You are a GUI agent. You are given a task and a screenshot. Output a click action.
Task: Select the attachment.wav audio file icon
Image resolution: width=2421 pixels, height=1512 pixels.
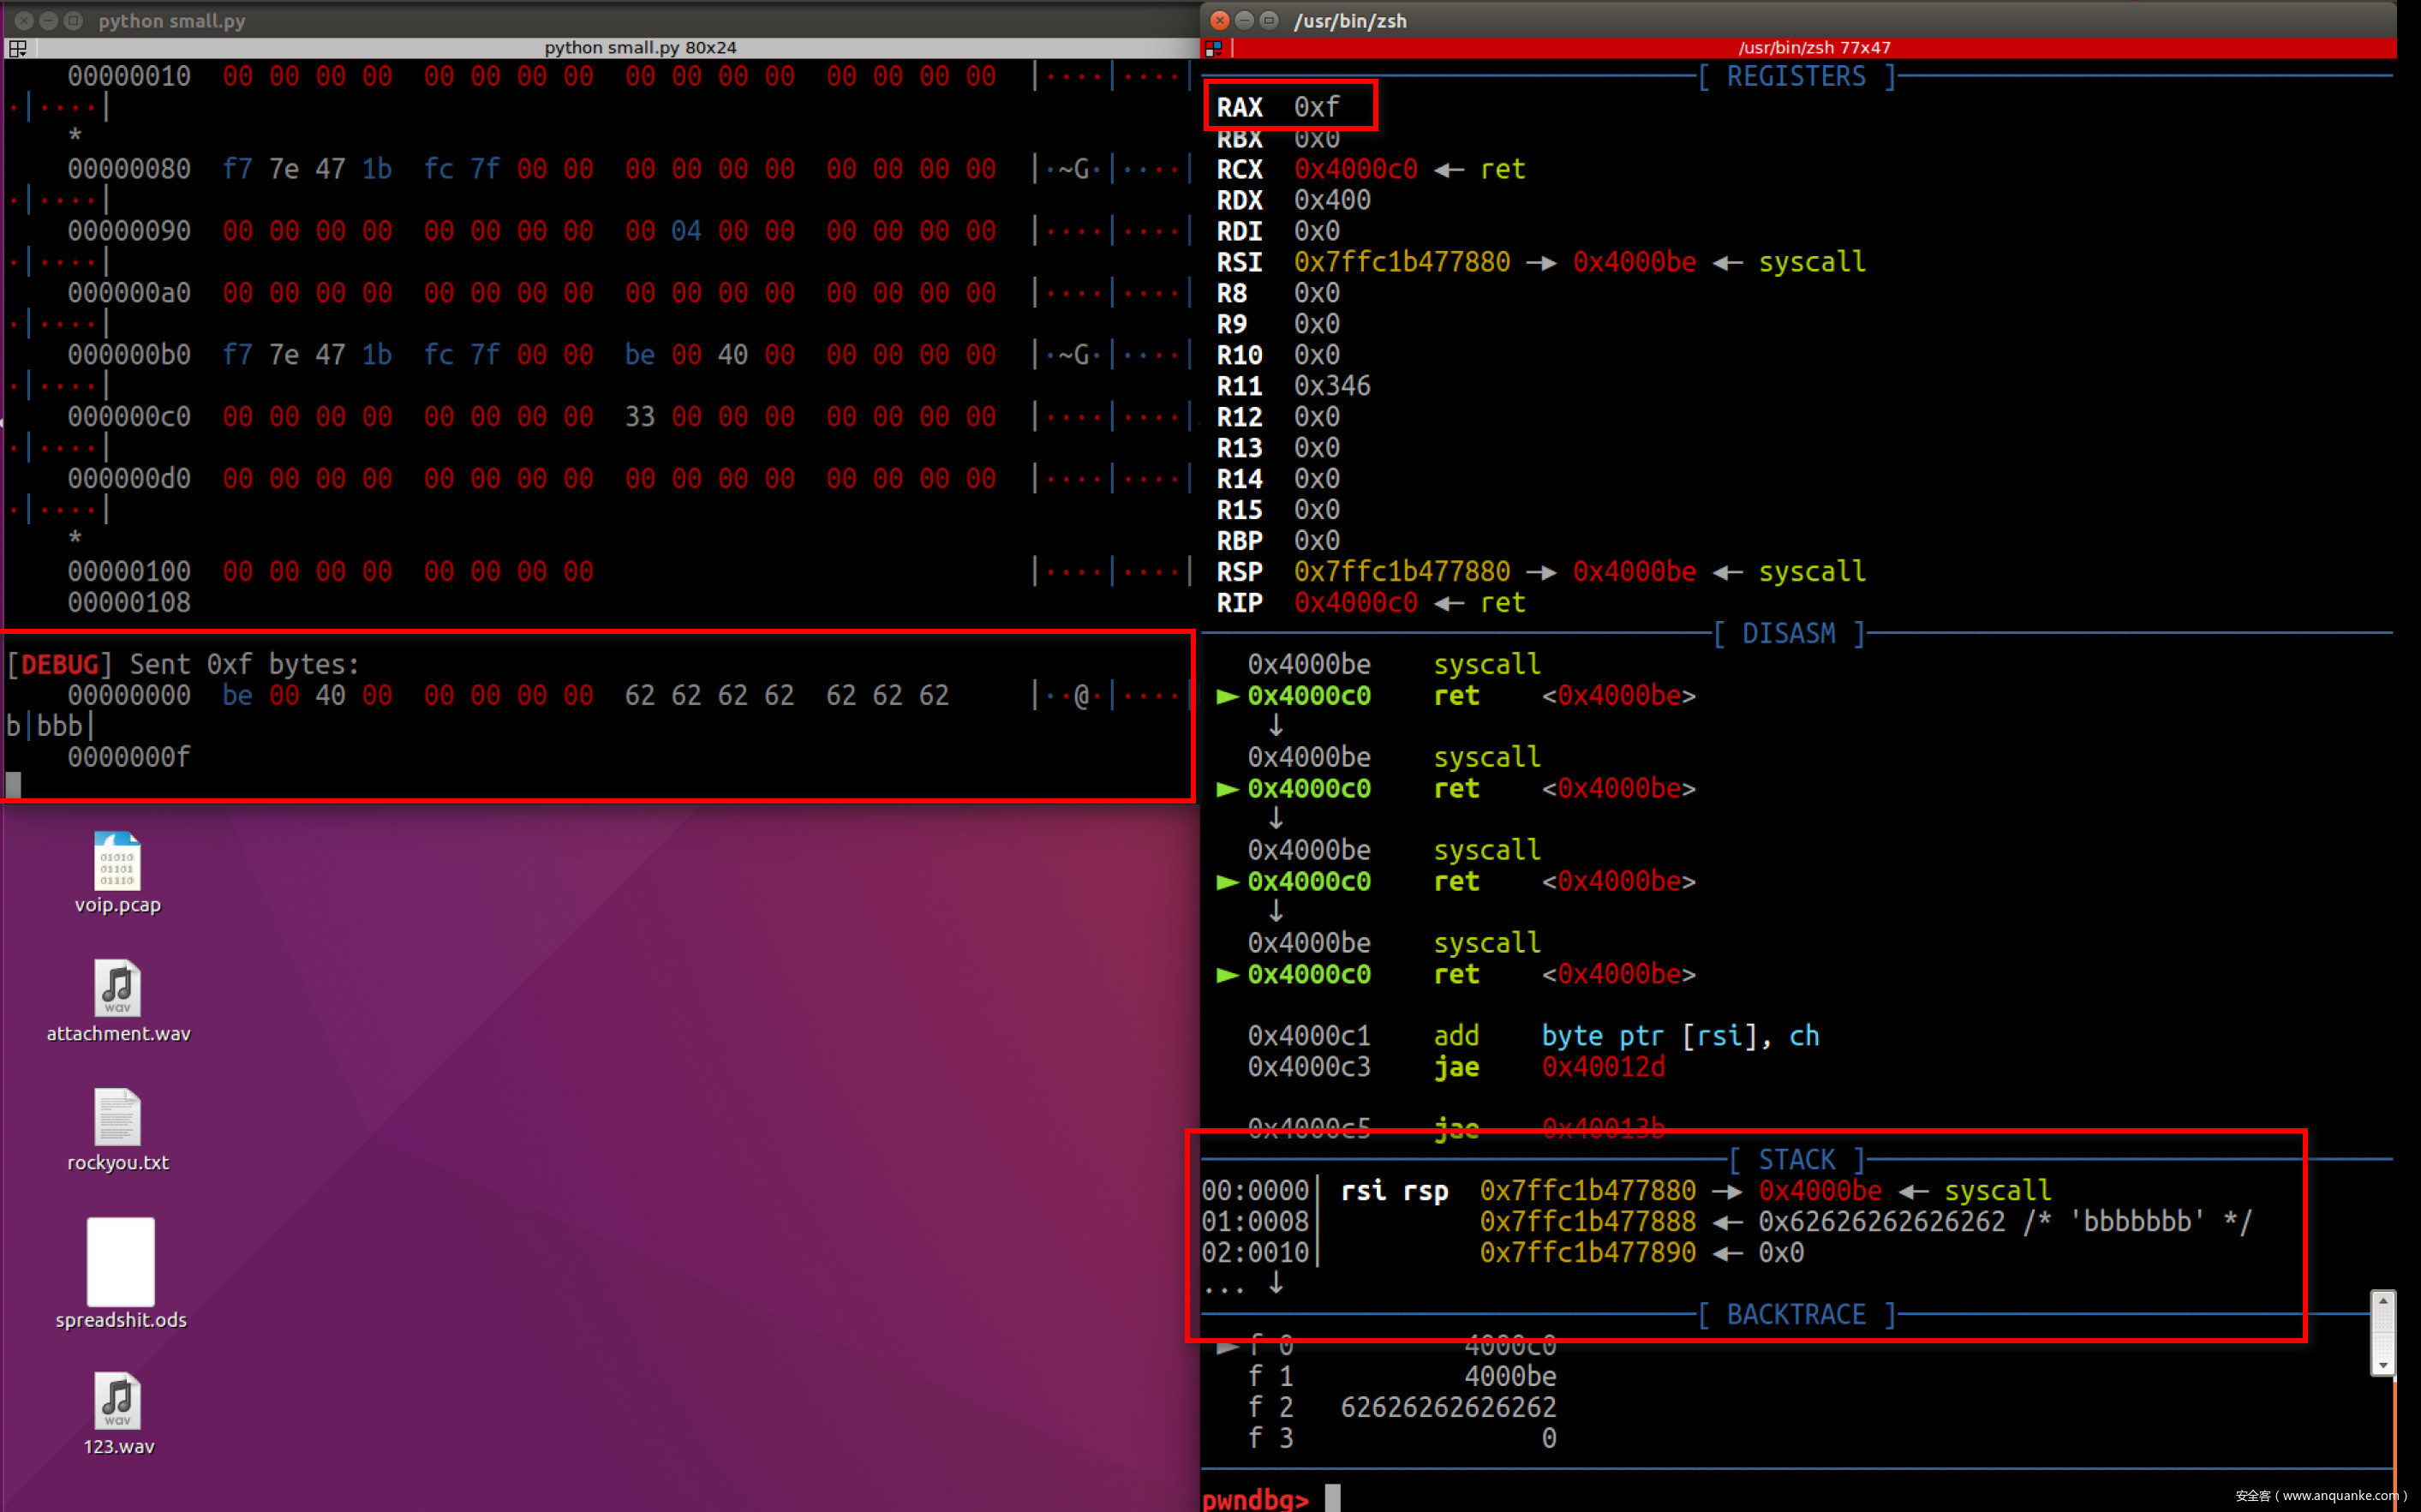(x=118, y=988)
